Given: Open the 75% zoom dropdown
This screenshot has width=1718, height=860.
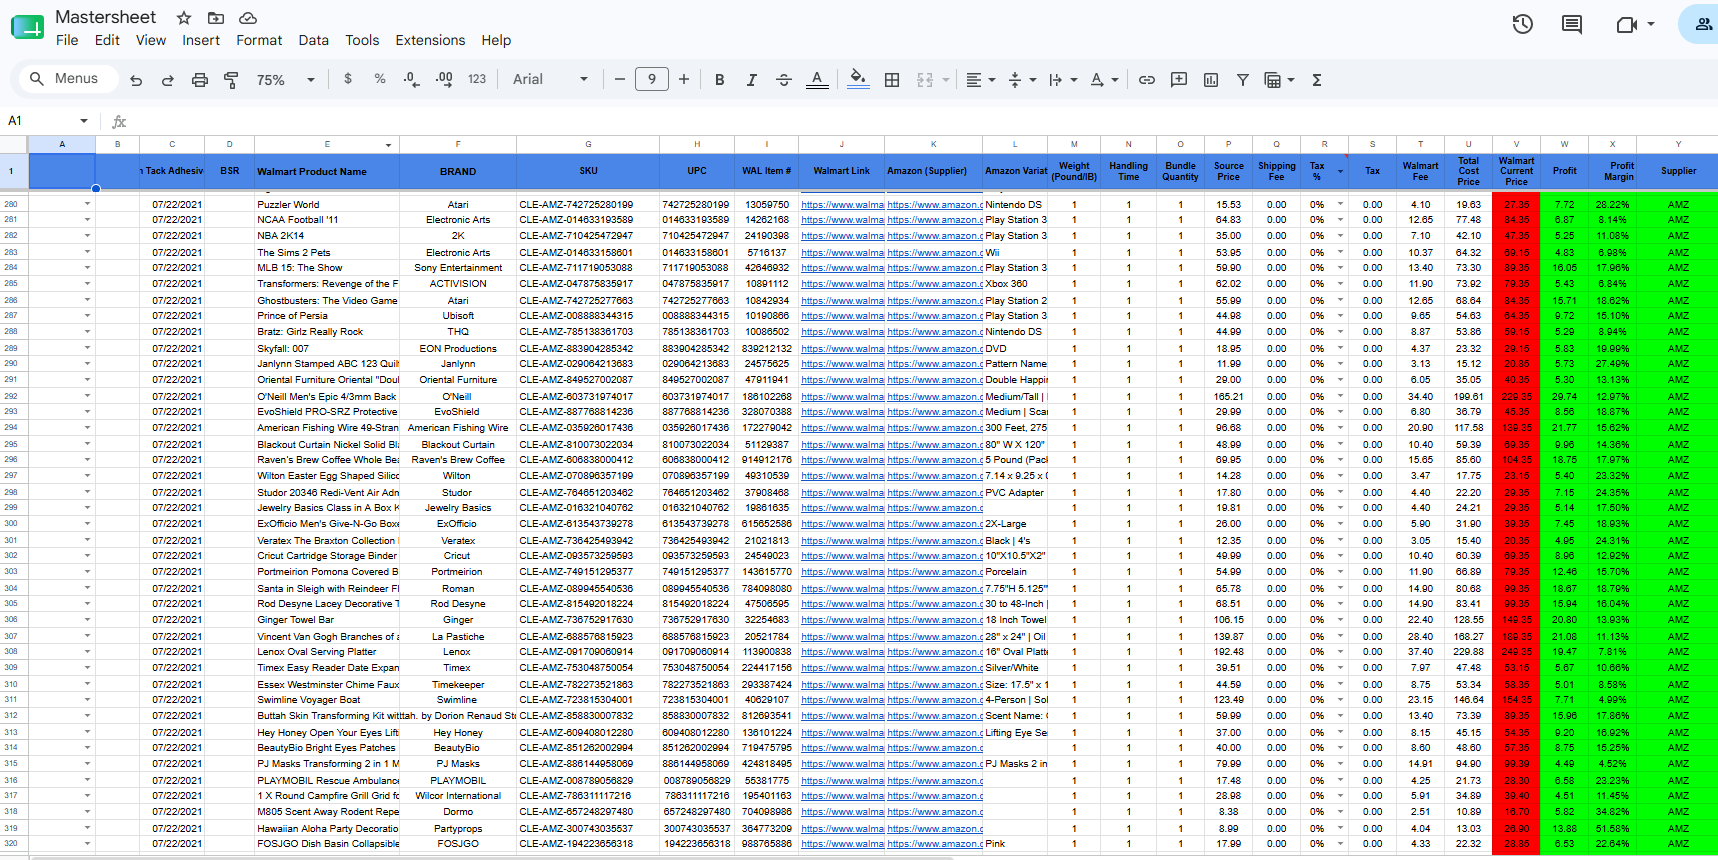Looking at the screenshot, I should (286, 80).
